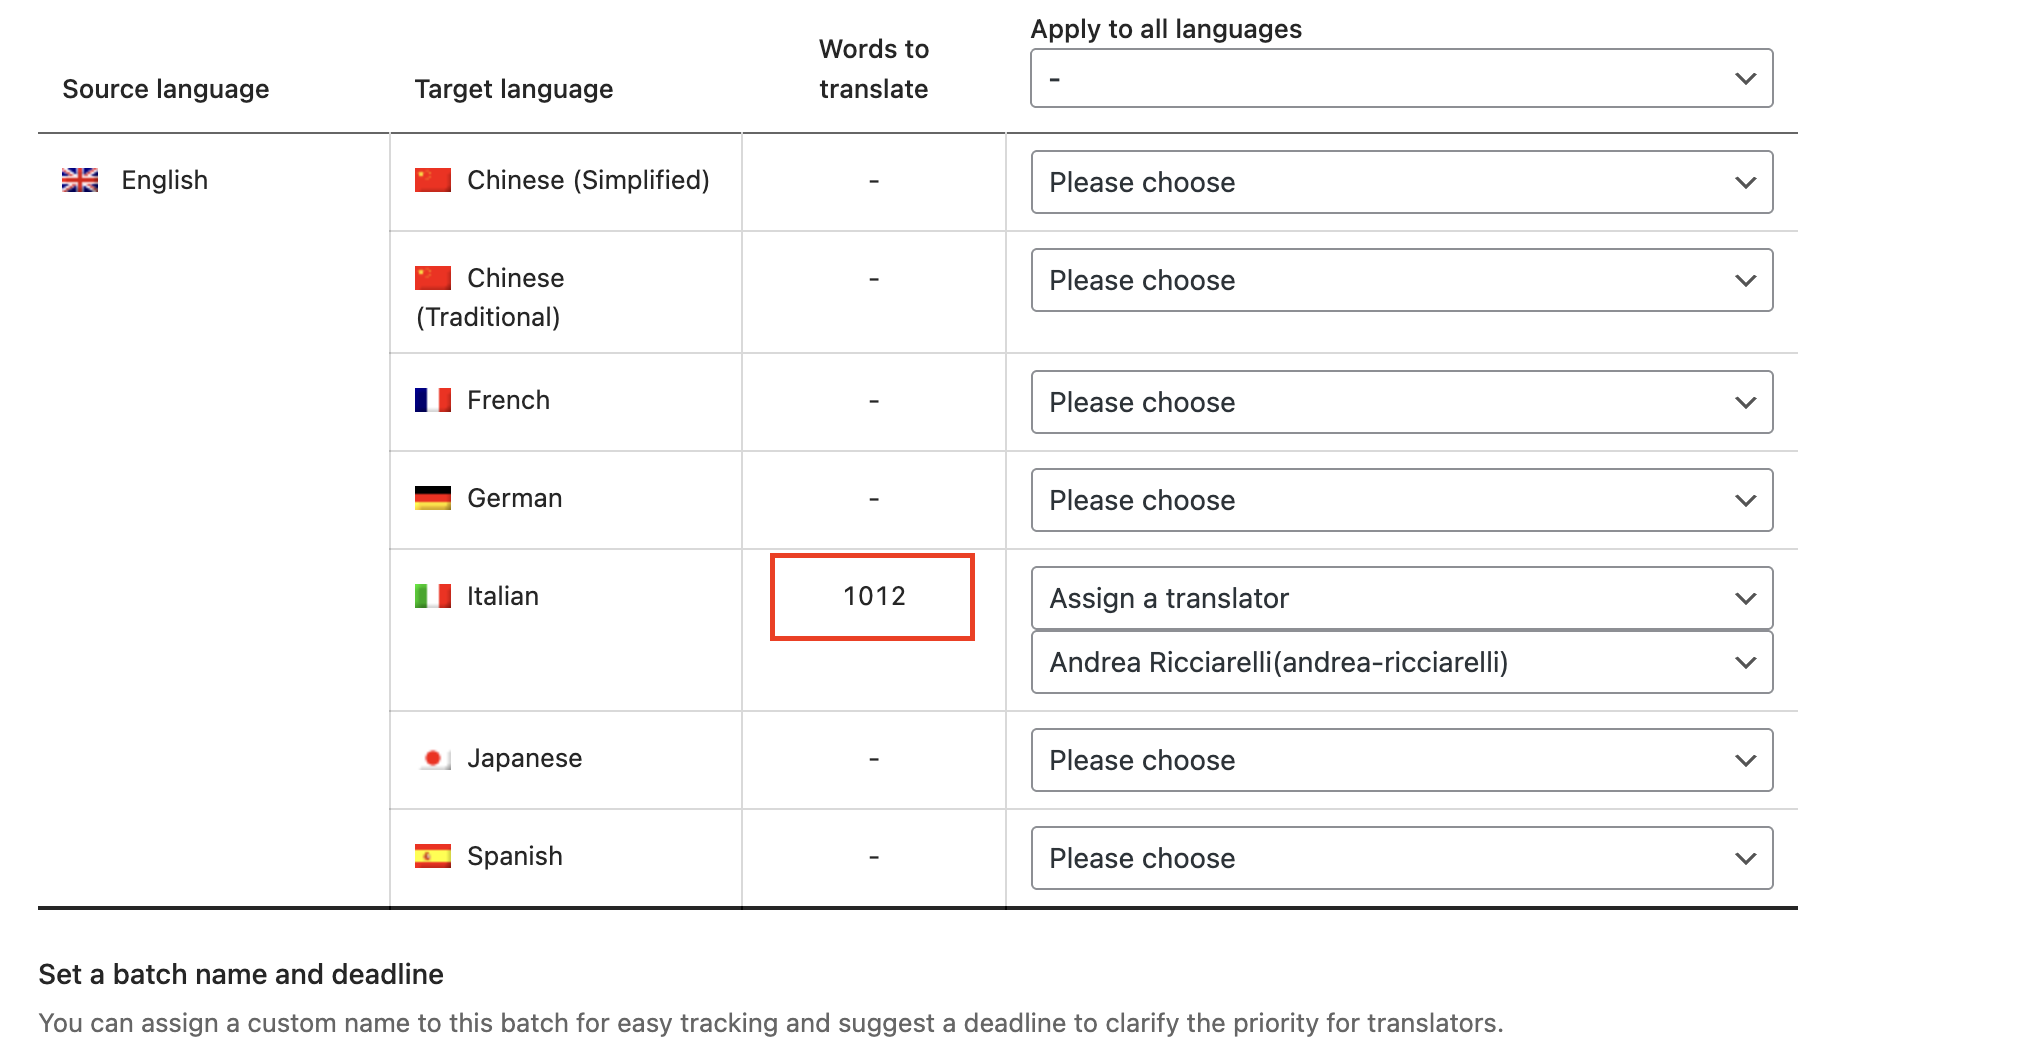
Task: Expand the German Please choose dropdown
Action: pyautogui.click(x=1401, y=500)
